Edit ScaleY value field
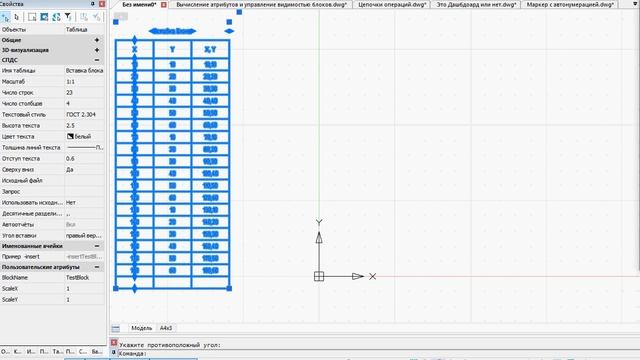This screenshot has width=640, height=360. tap(84, 300)
